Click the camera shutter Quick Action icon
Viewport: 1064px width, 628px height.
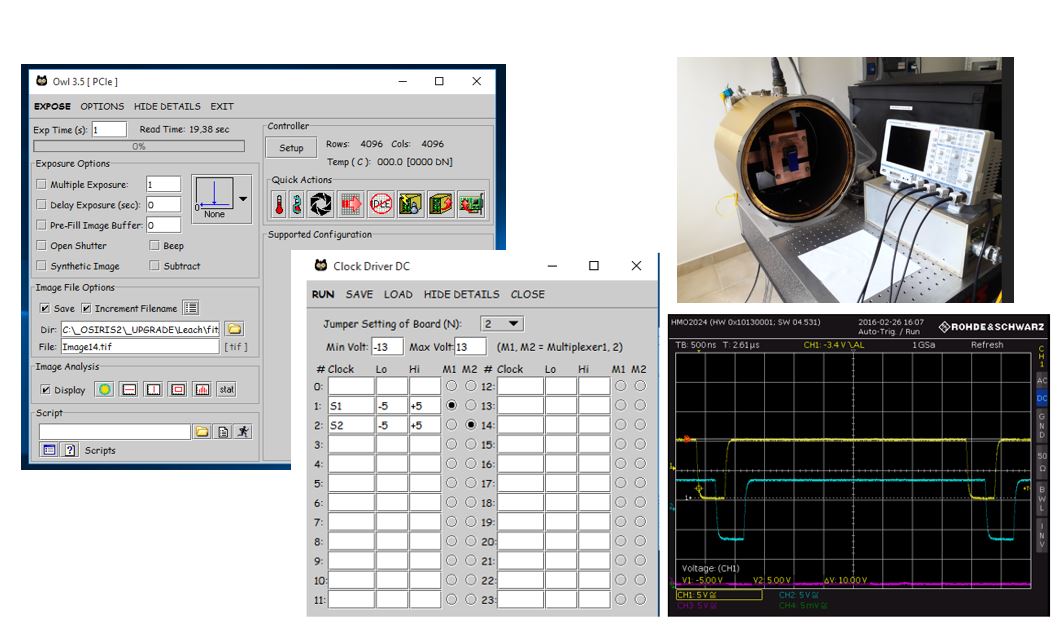point(320,205)
